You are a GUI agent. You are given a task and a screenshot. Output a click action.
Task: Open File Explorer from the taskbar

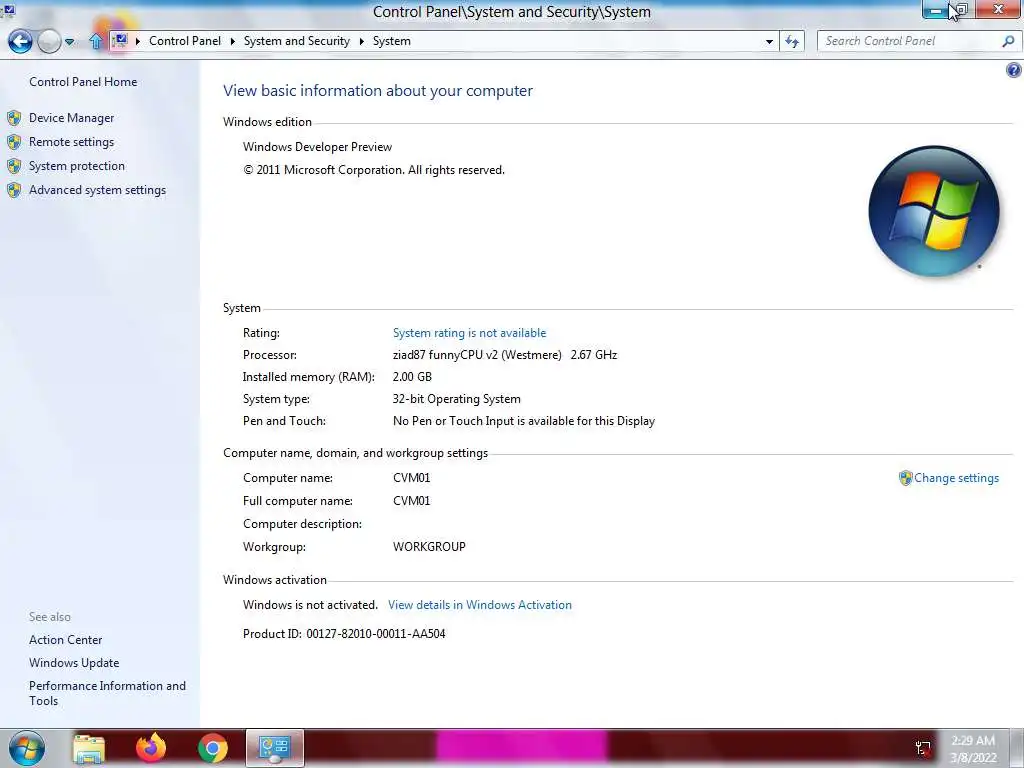point(89,748)
